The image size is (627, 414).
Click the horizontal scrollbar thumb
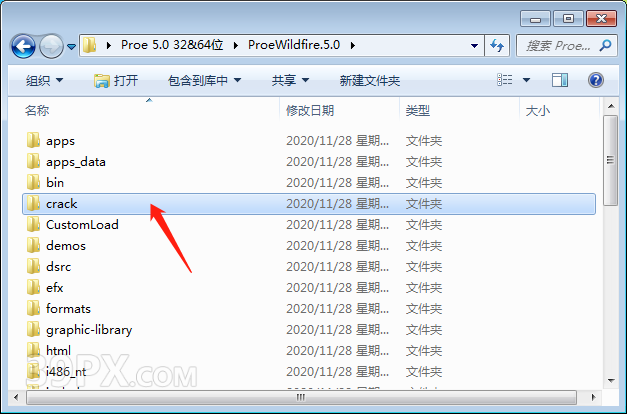click(x=301, y=397)
